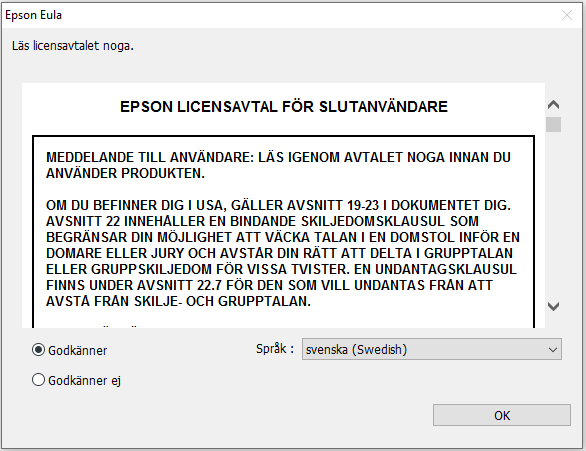Click the paragraph starting 'MEDDELANDE TILL ANVÄNDARE'
This screenshot has width=586, height=451.
pos(278,165)
